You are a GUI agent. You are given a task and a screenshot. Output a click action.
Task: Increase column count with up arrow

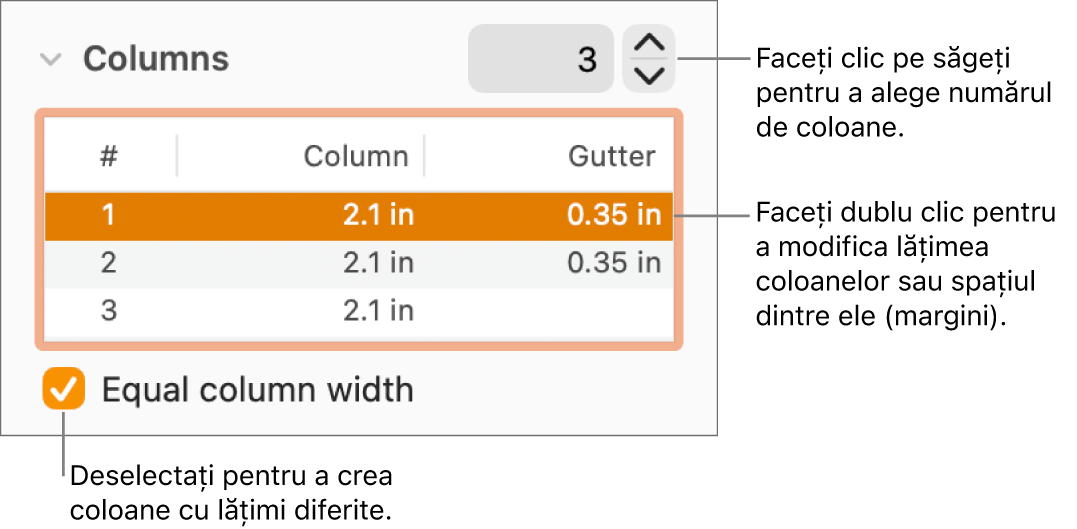tap(649, 44)
